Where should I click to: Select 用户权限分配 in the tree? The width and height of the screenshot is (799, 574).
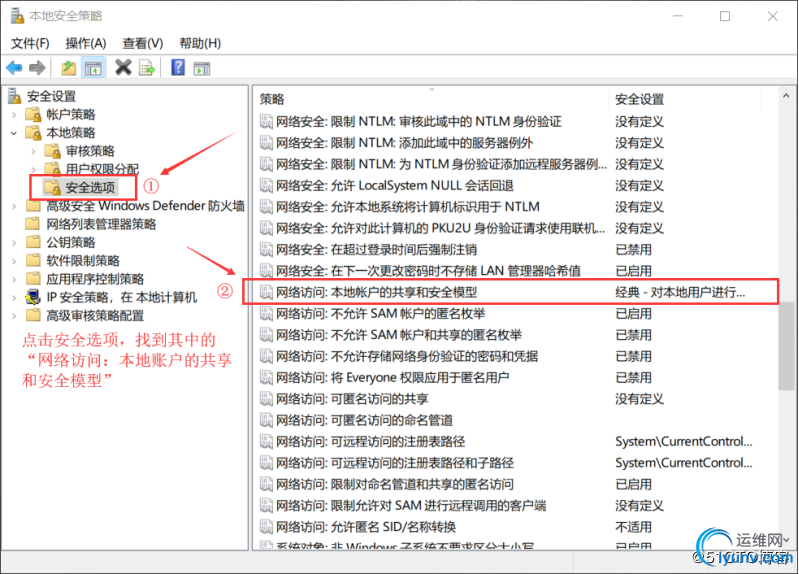tap(102, 169)
